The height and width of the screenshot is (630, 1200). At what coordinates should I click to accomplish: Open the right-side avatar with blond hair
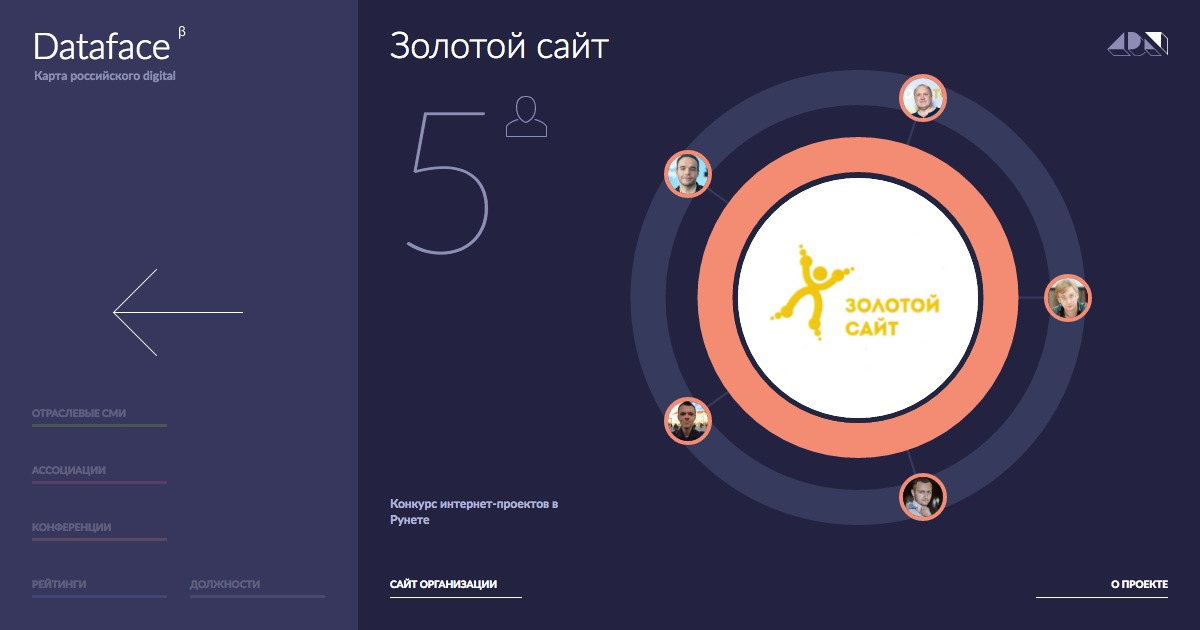point(1067,298)
